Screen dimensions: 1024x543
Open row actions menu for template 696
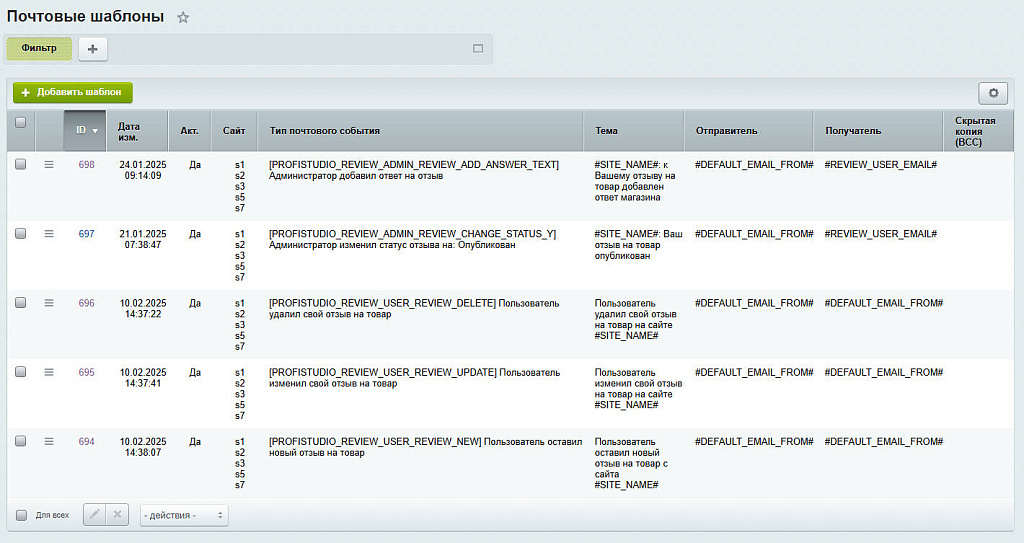click(49, 303)
